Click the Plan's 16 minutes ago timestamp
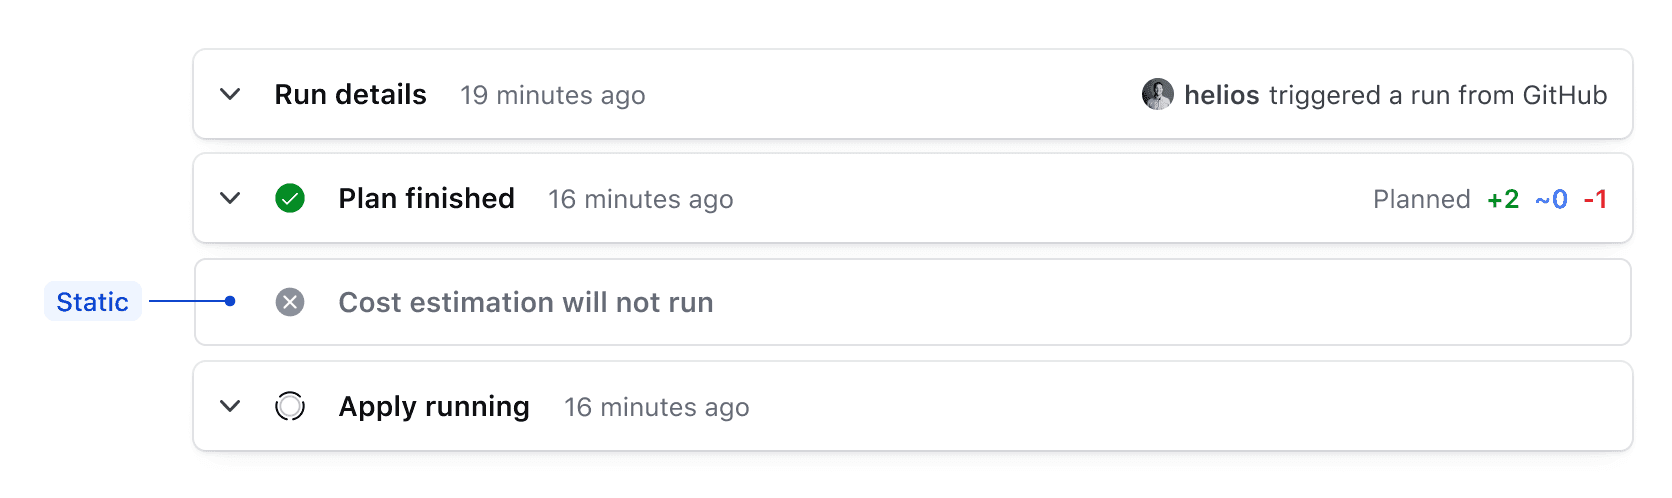1672x498 pixels. coord(640,200)
